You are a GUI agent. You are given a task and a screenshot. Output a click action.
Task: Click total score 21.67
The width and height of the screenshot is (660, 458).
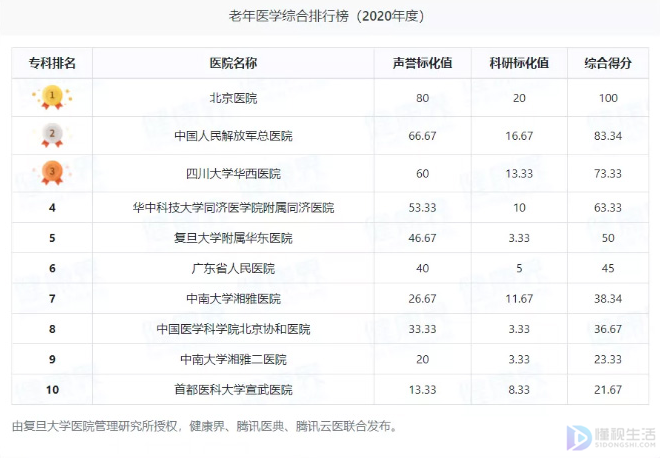[x=608, y=389]
